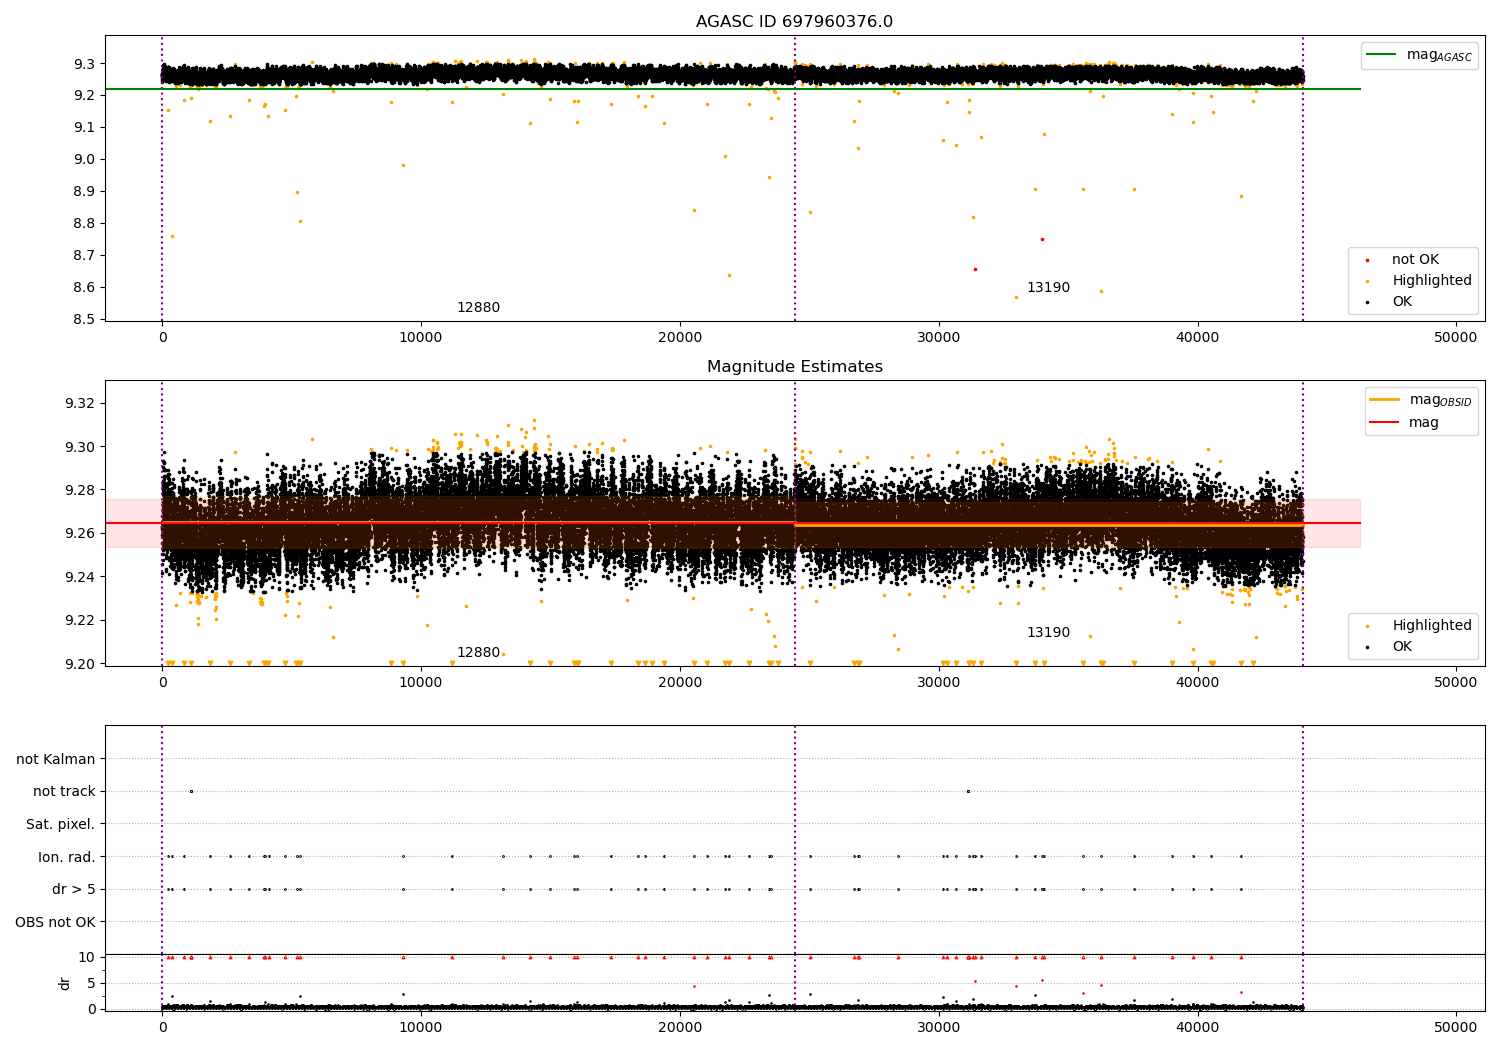Click the 'not Kalman' row label

[56, 759]
